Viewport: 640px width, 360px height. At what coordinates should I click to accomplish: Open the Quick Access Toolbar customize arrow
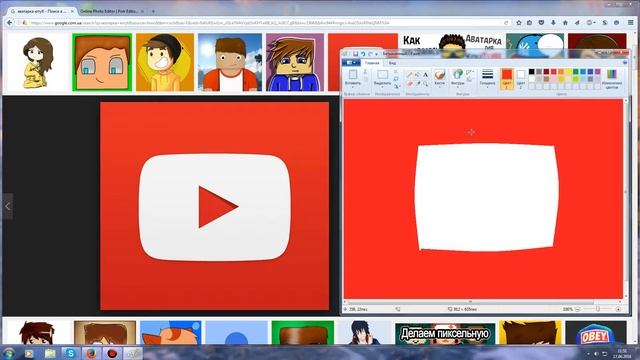click(377, 54)
